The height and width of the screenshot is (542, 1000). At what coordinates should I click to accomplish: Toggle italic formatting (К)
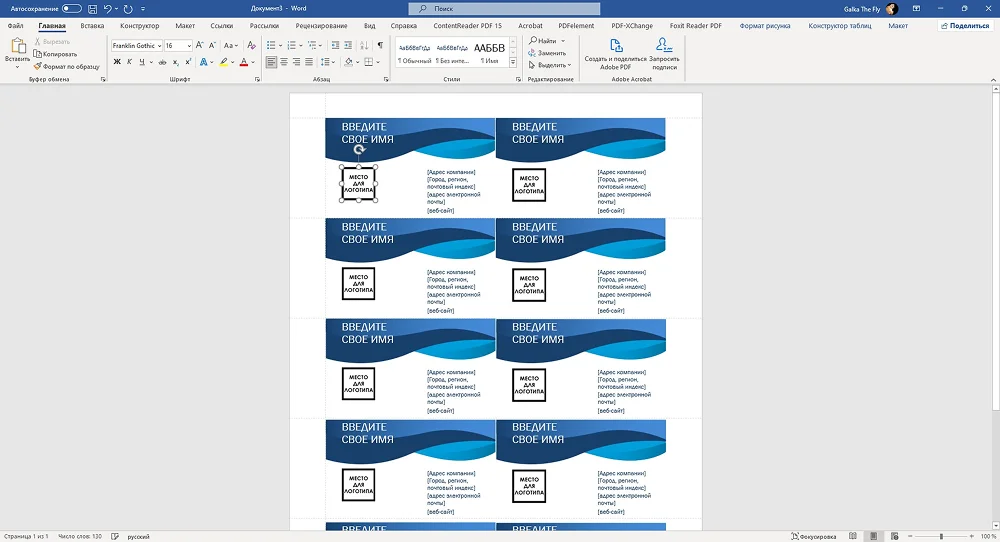point(130,62)
